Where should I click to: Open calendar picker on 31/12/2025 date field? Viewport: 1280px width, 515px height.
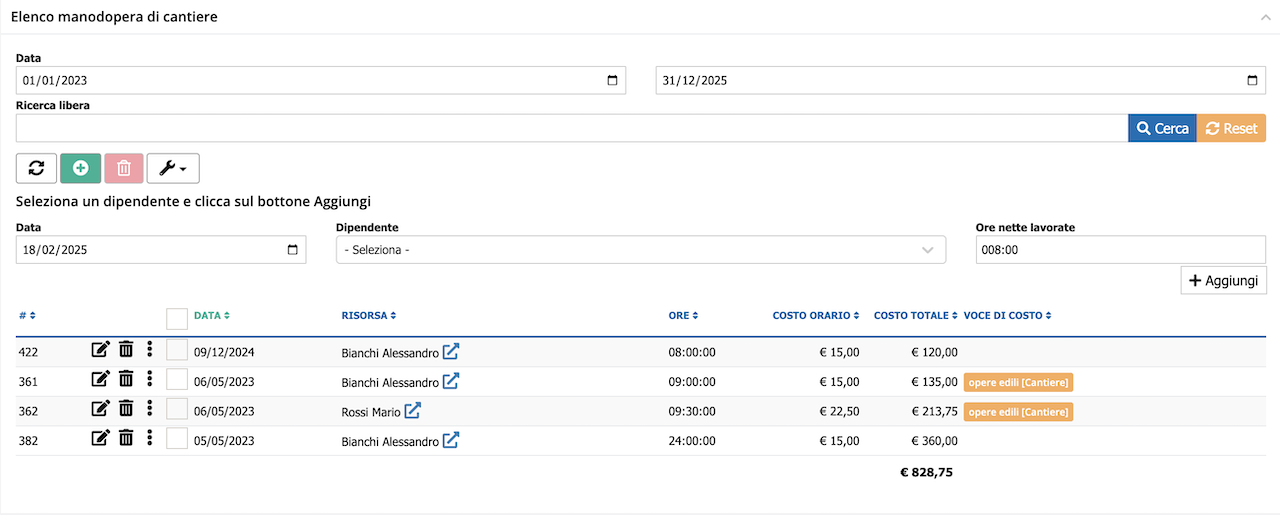(x=1252, y=81)
